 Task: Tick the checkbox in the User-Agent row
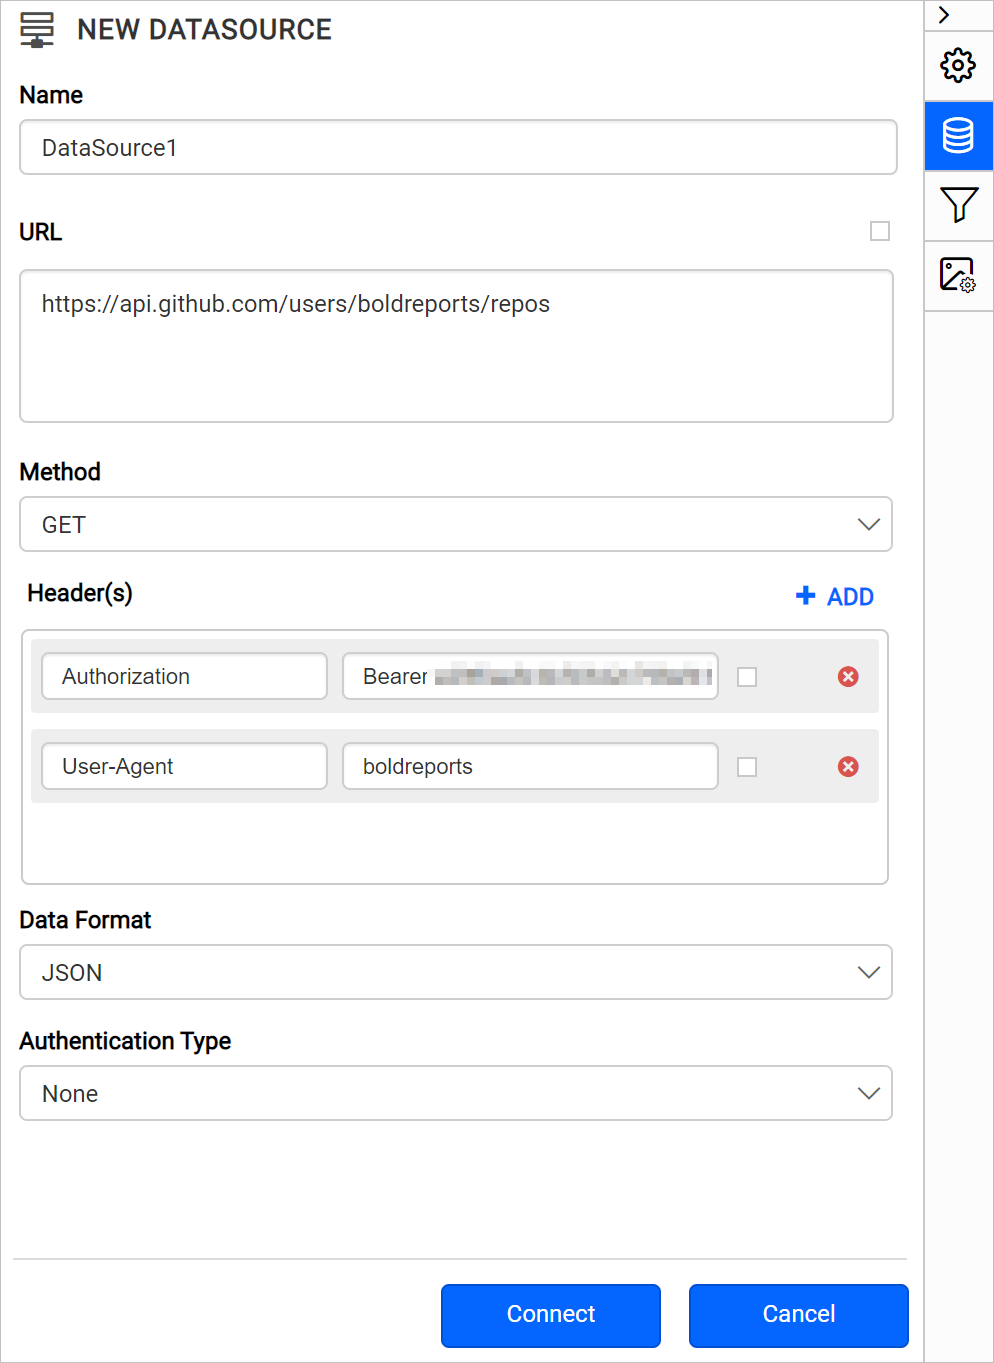747,767
